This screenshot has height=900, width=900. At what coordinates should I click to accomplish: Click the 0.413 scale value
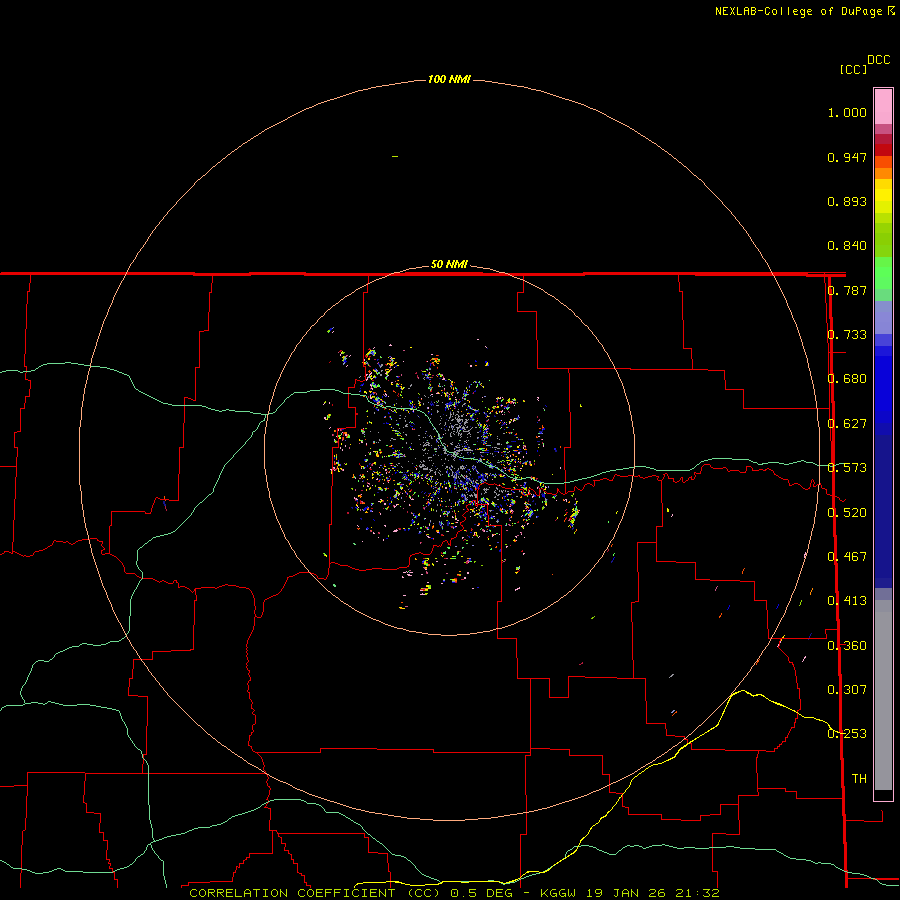click(847, 602)
